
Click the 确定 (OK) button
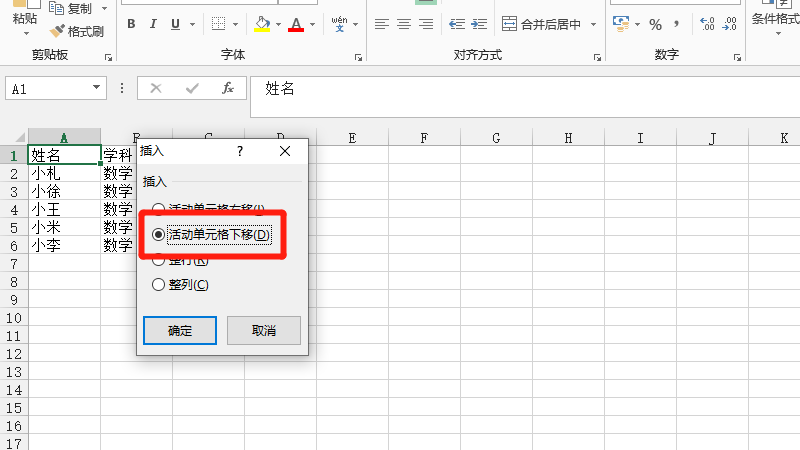coord(180,331)
